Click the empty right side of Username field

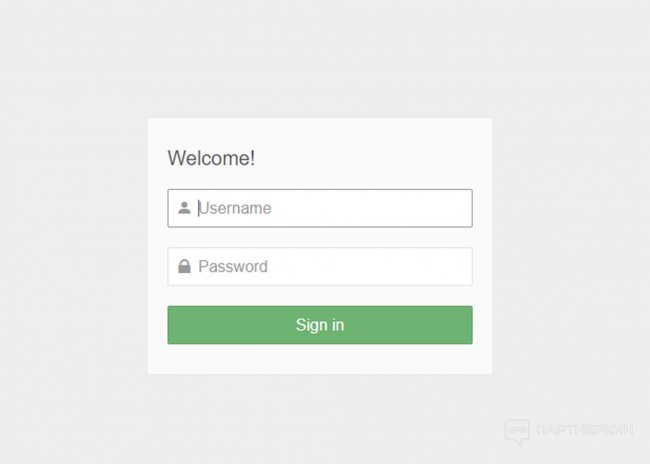point(420,208)
